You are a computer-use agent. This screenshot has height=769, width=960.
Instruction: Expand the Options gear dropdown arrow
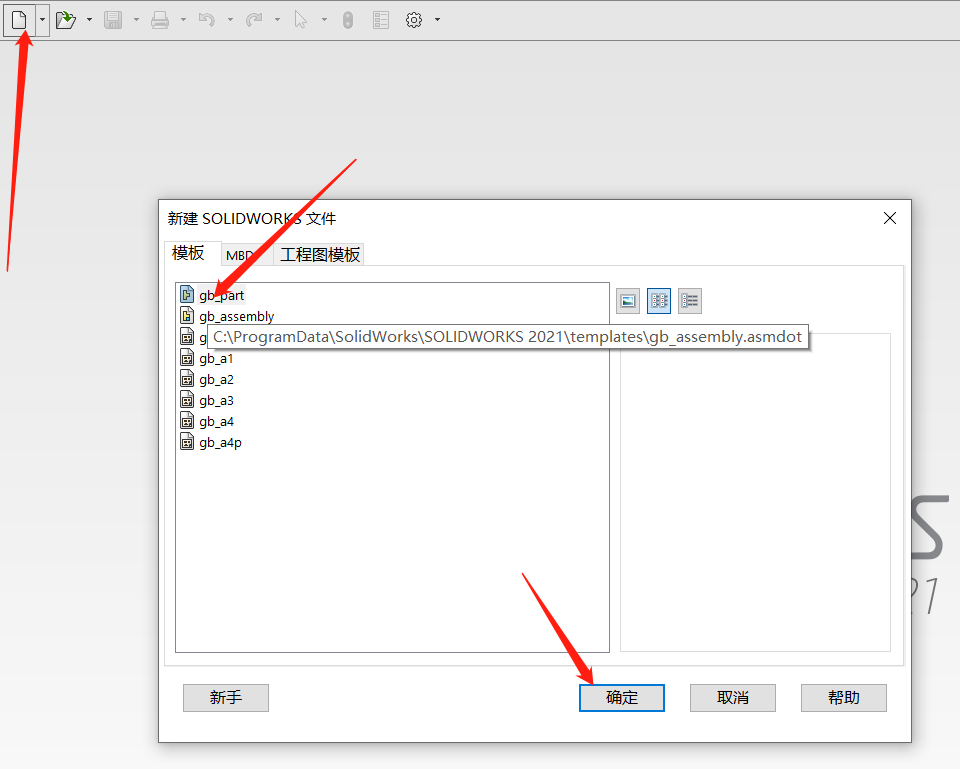[x=437, y=20]
